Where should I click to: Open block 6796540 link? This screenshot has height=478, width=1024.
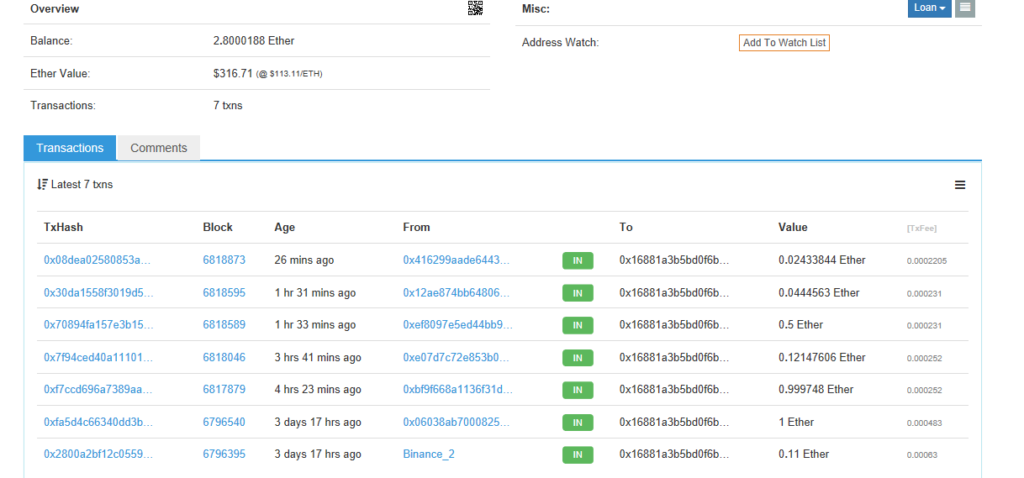pos(224,422)
